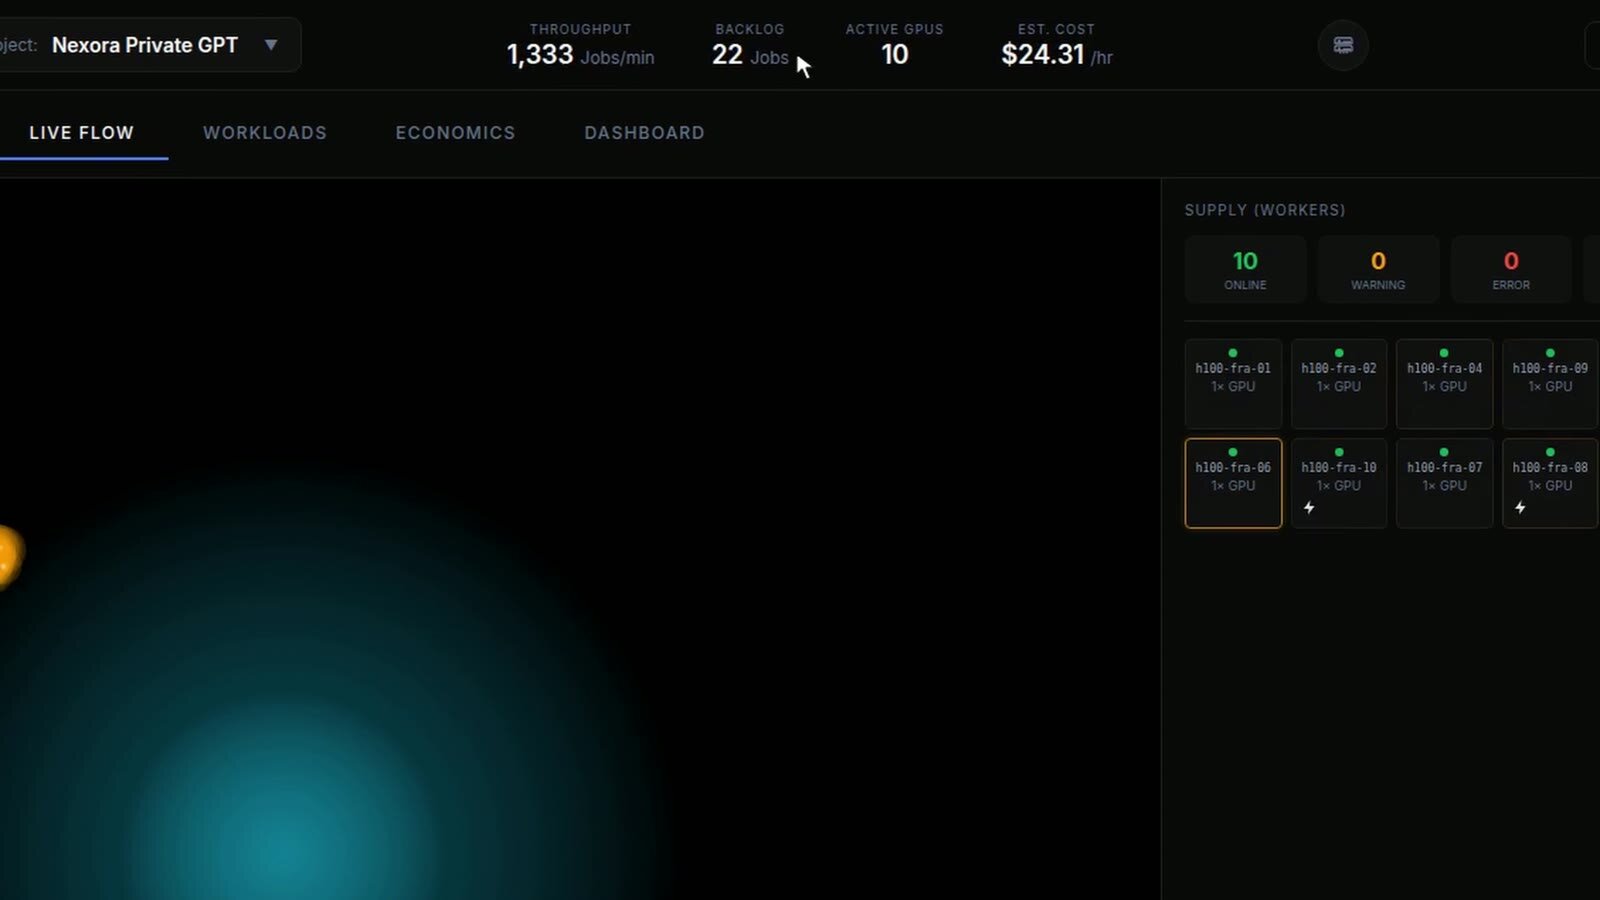Click the lightning bolt icon on h100-fra-10
Viewport: 1600px width, 900px height.
(1309, 508)
